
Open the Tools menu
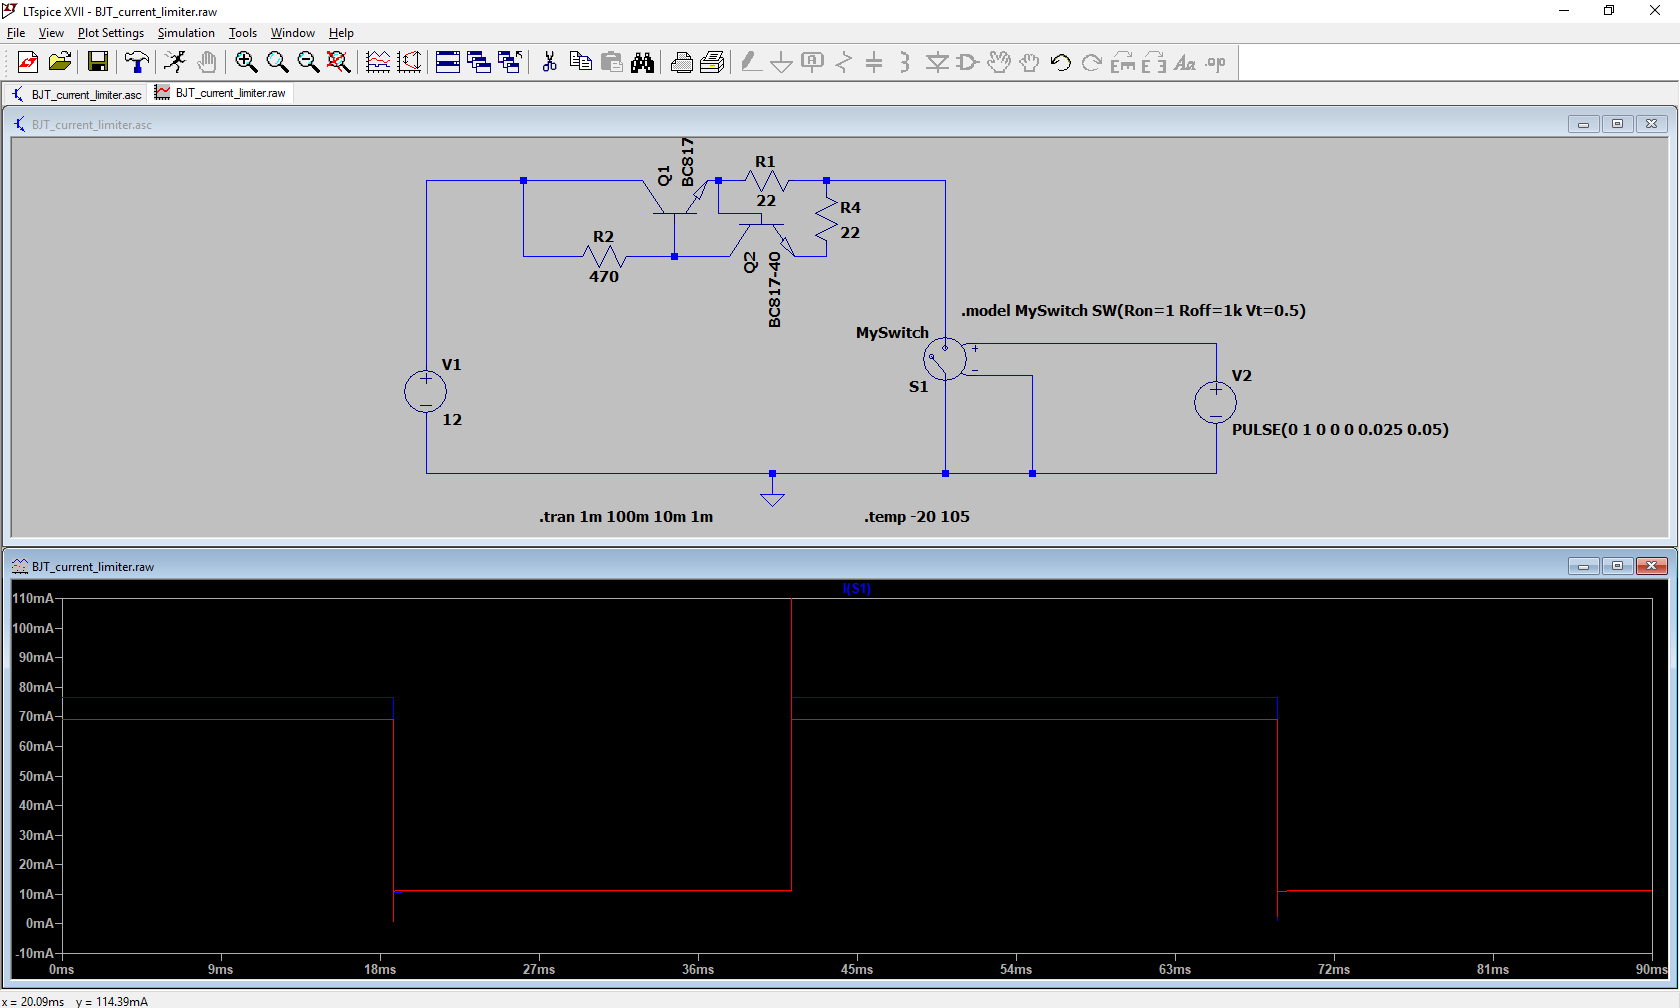point(243,33)
